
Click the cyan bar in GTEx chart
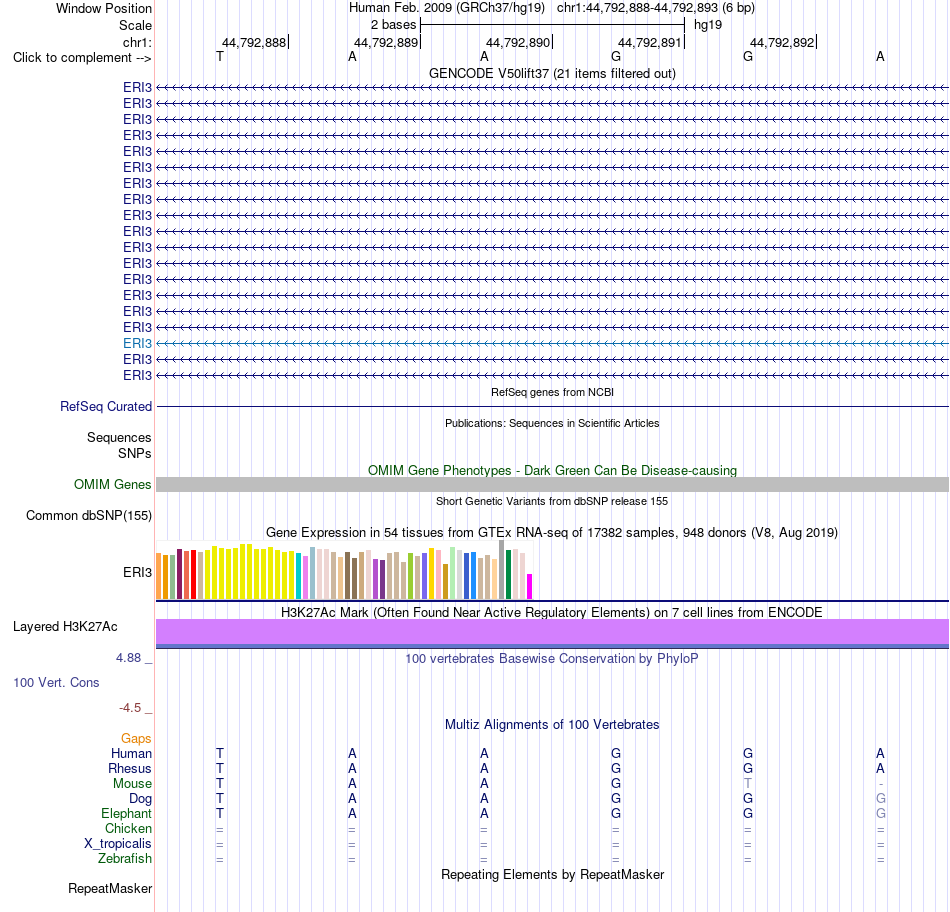tap(299, 576)
